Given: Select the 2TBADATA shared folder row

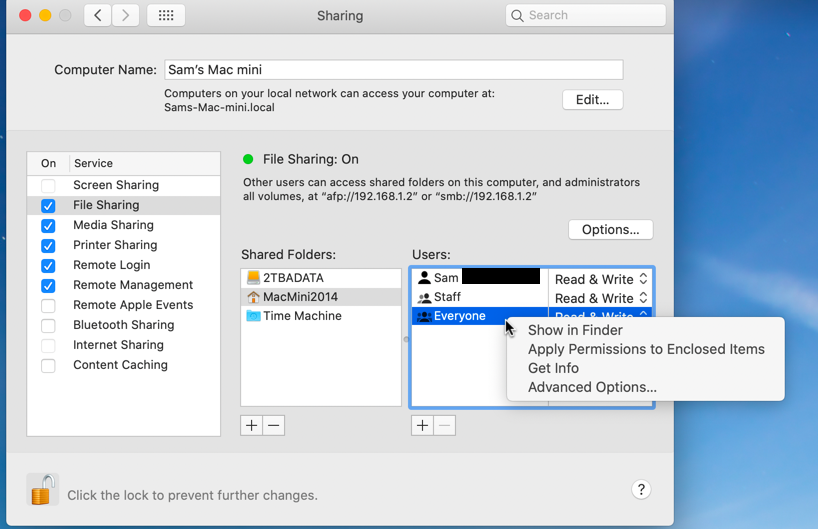Looking at the screenshot, I should 321,278.
